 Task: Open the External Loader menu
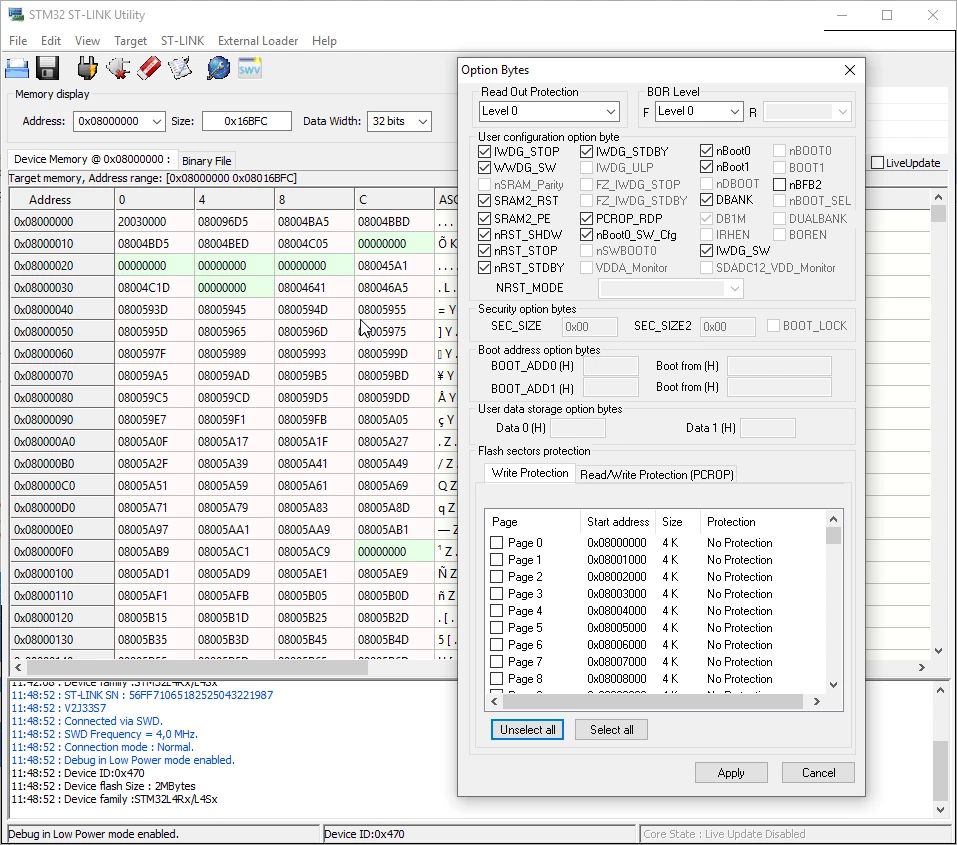tap(258, 41)
